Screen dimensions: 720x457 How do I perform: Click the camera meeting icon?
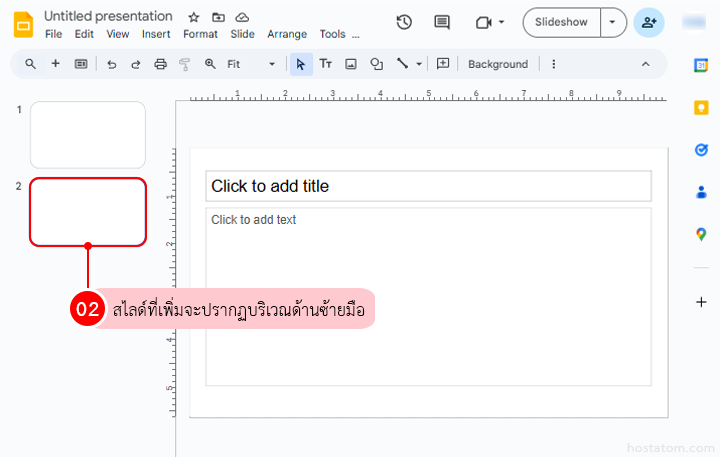tap(484, 22)
